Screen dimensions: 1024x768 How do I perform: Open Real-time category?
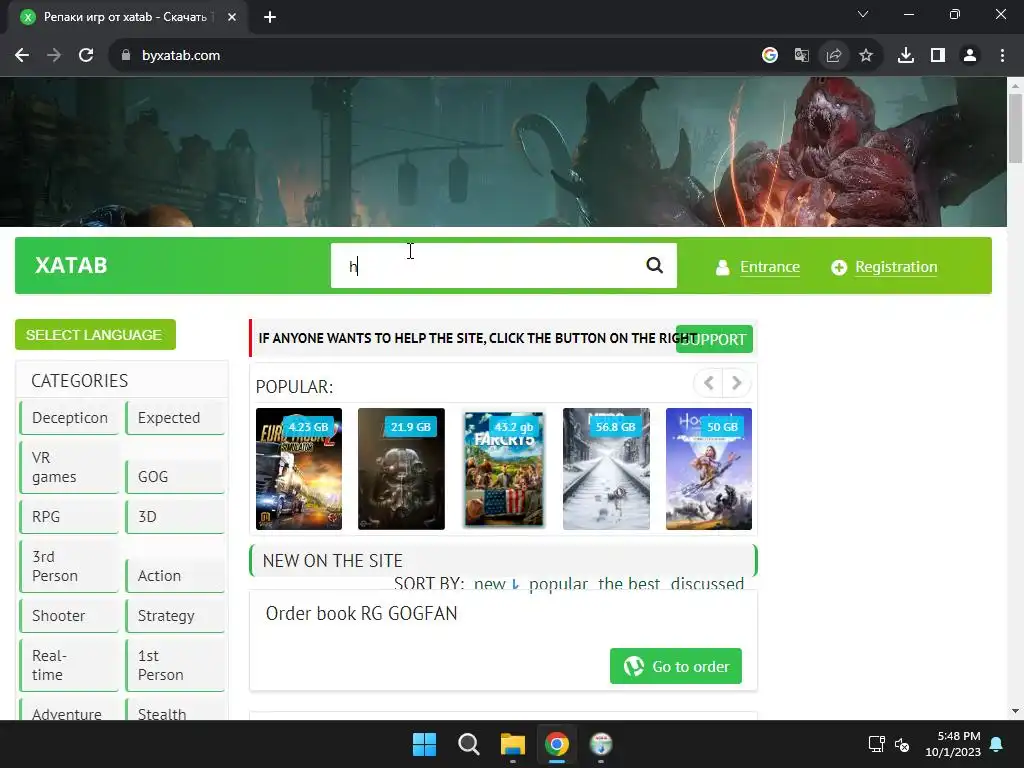pyautogui.click(x=69, y=665)
